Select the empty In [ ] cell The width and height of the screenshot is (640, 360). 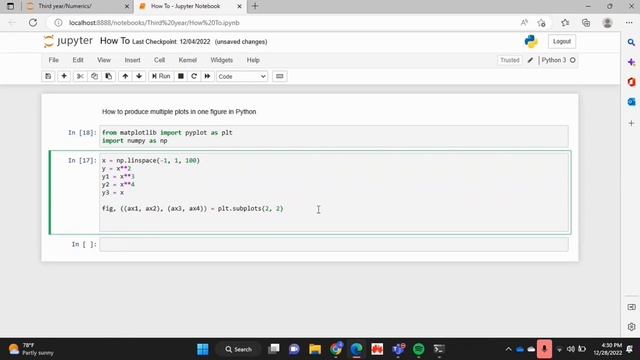334,244
